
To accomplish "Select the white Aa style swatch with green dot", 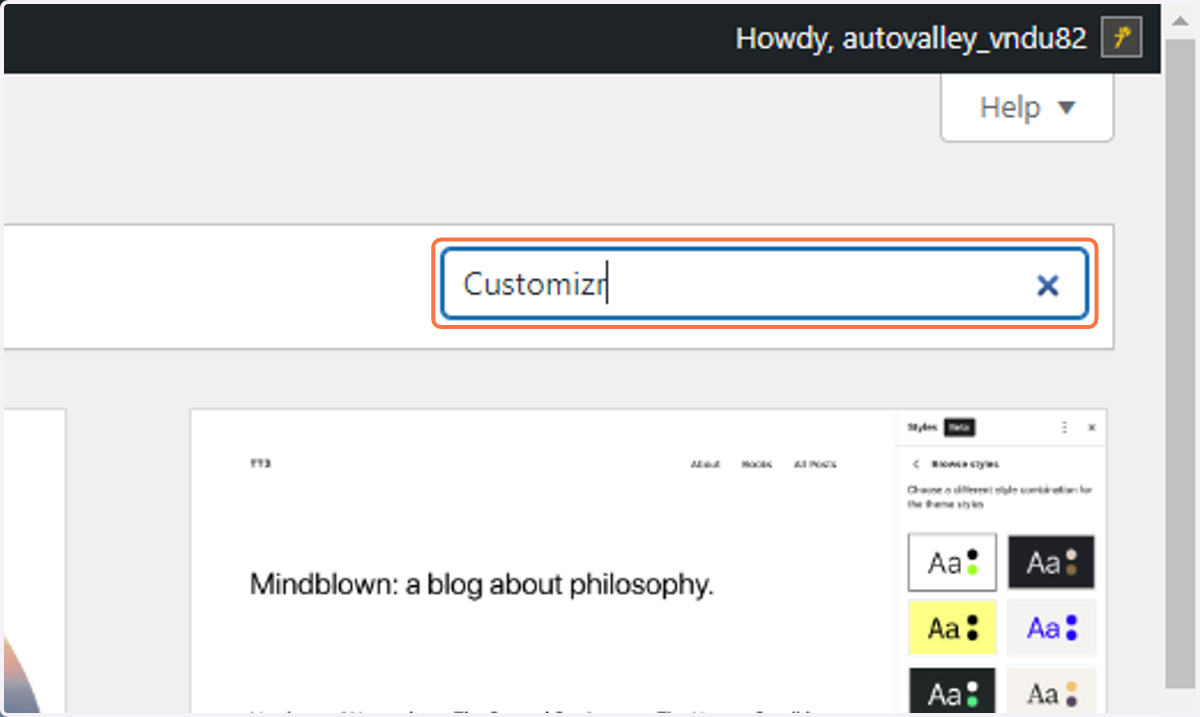I will click(952, 562).
